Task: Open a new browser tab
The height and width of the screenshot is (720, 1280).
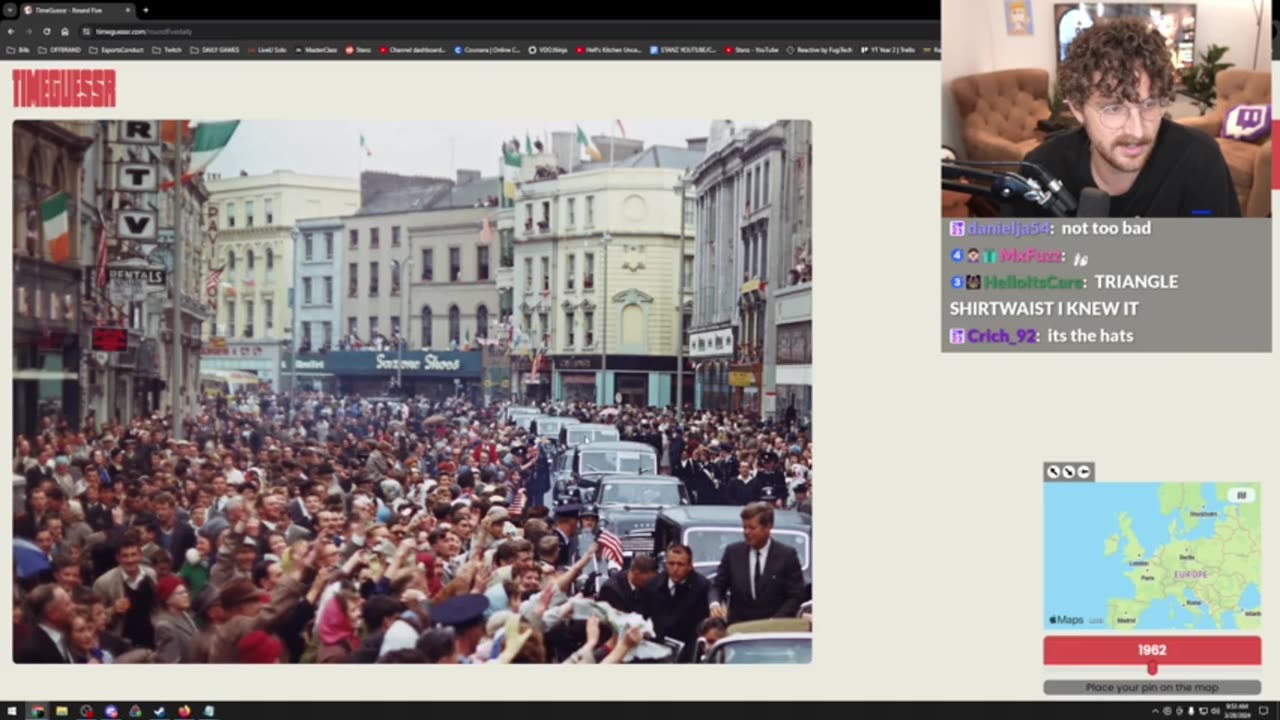Action: pyautogui.click(x=145, y=10)
